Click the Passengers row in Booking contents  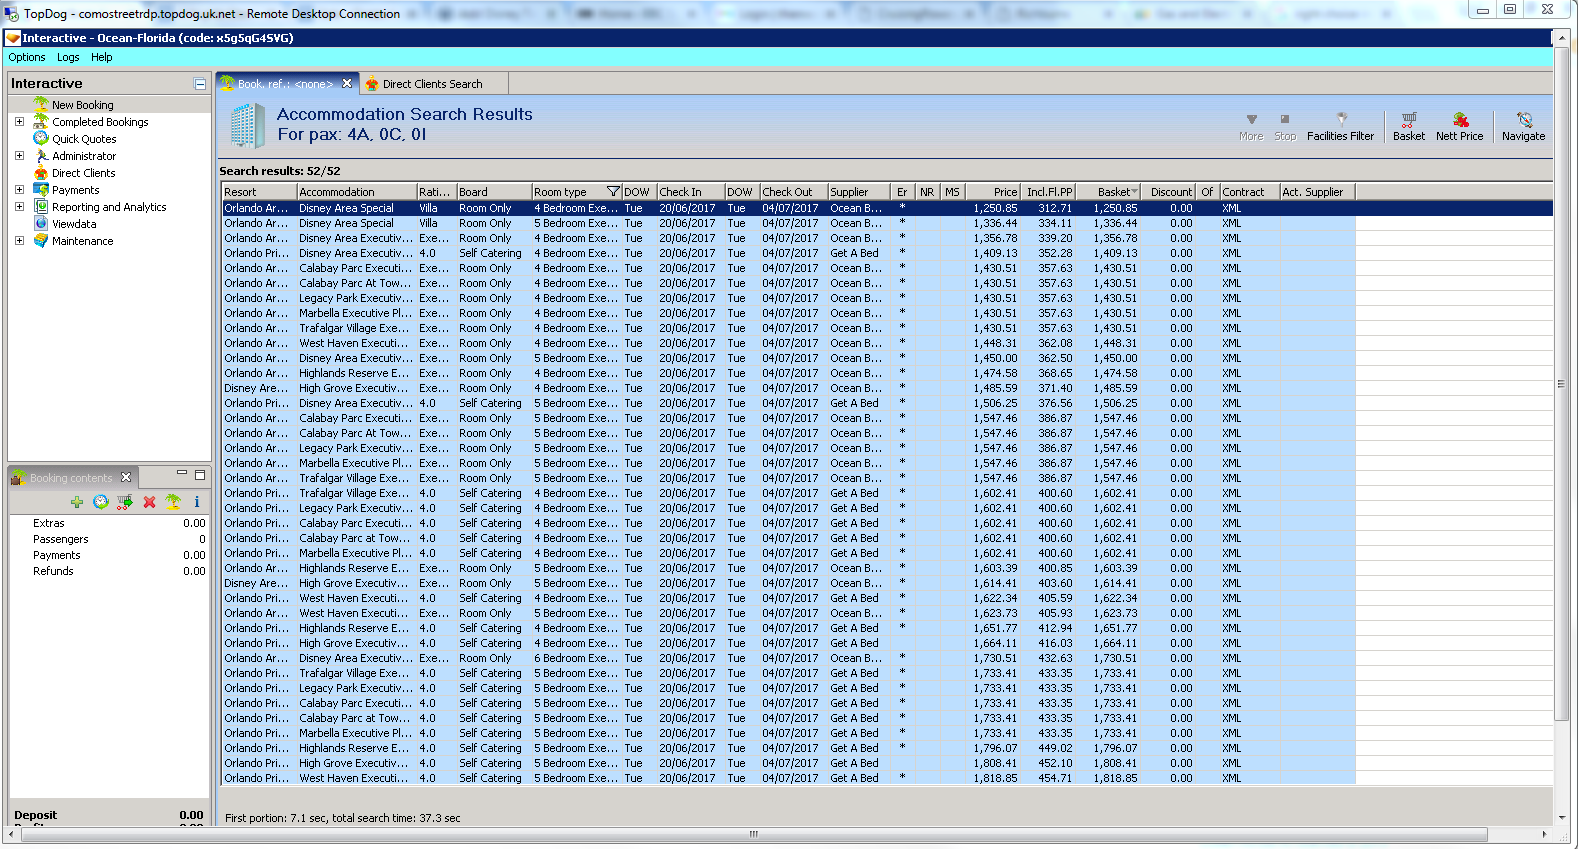[109, 539]
